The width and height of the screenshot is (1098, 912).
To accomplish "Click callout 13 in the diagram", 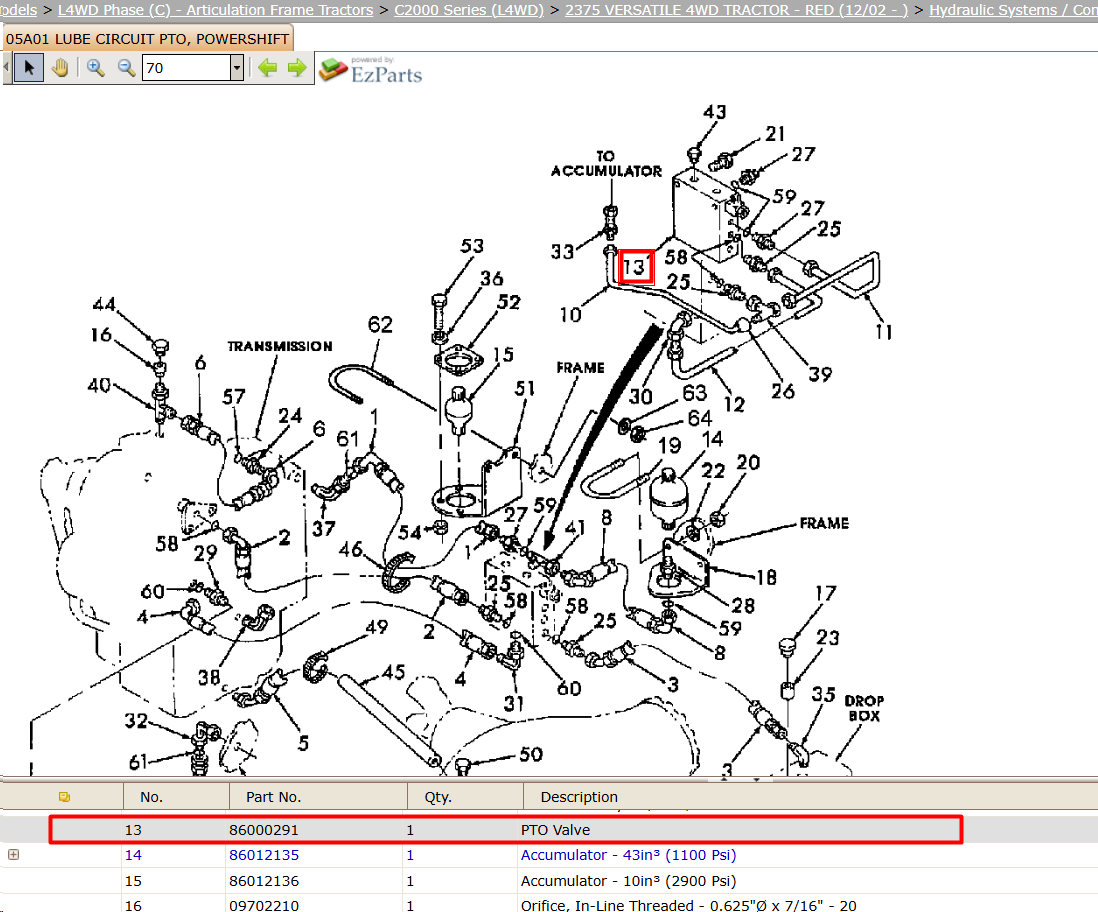I will point(636,267).
